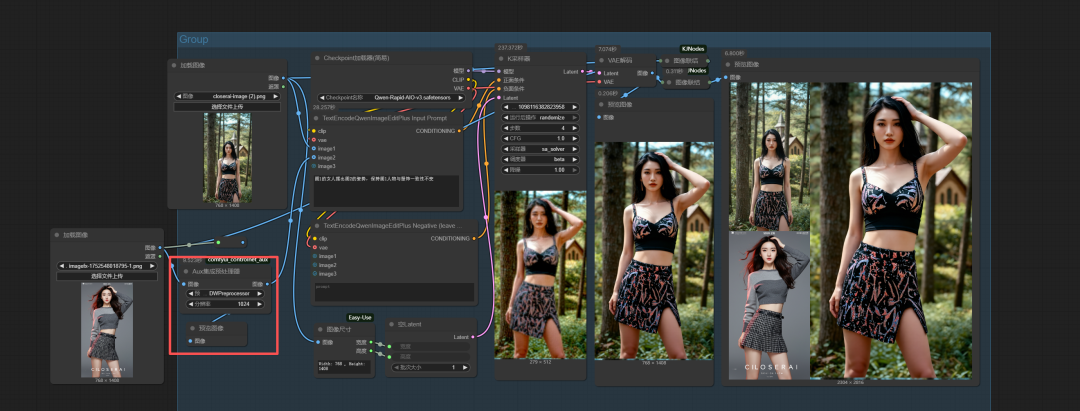This screenshot has height=411, width=1080.
Task: Click the Input Prompt text area
Action: 386,190
